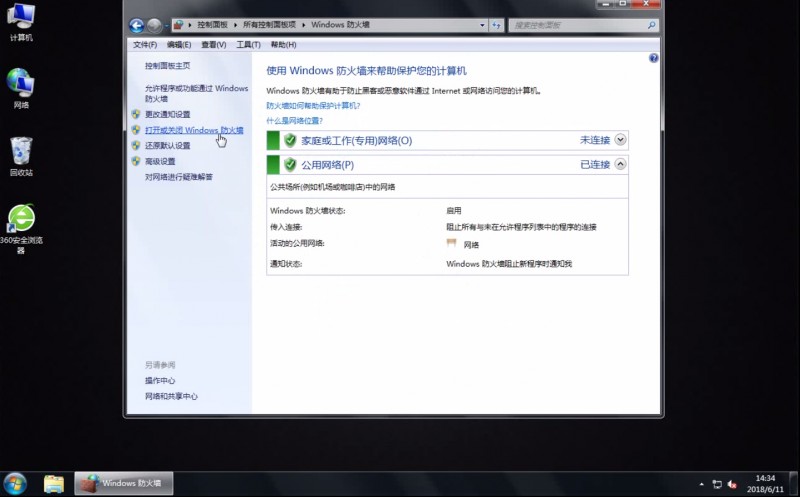800x497 pixels.
Task: Expand the breadcrumb arrow after 所有控制面板项
Action: (x=304, y=24)
